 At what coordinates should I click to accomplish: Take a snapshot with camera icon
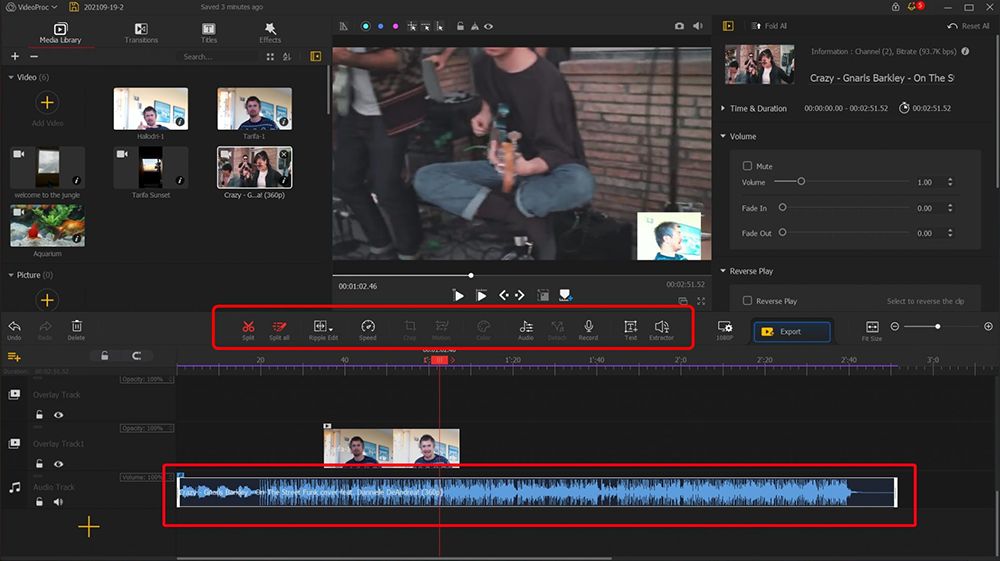679,26
